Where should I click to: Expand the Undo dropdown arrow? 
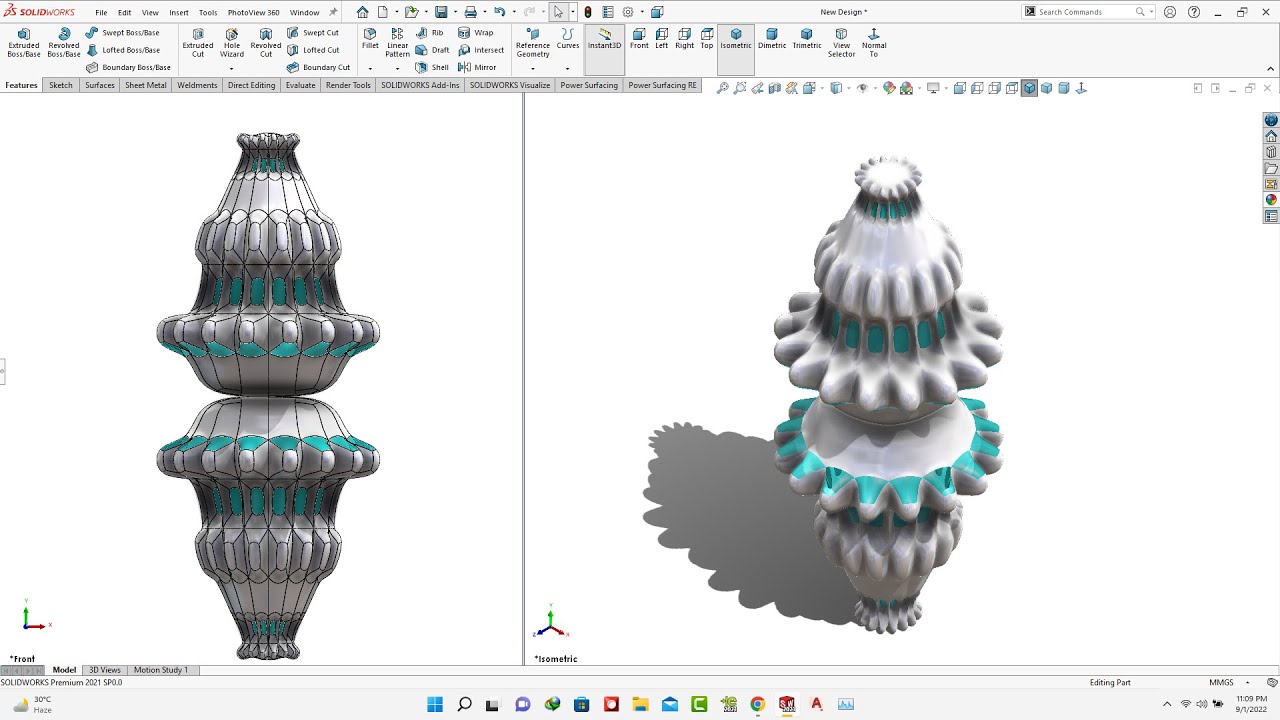(x=512, y=12)
